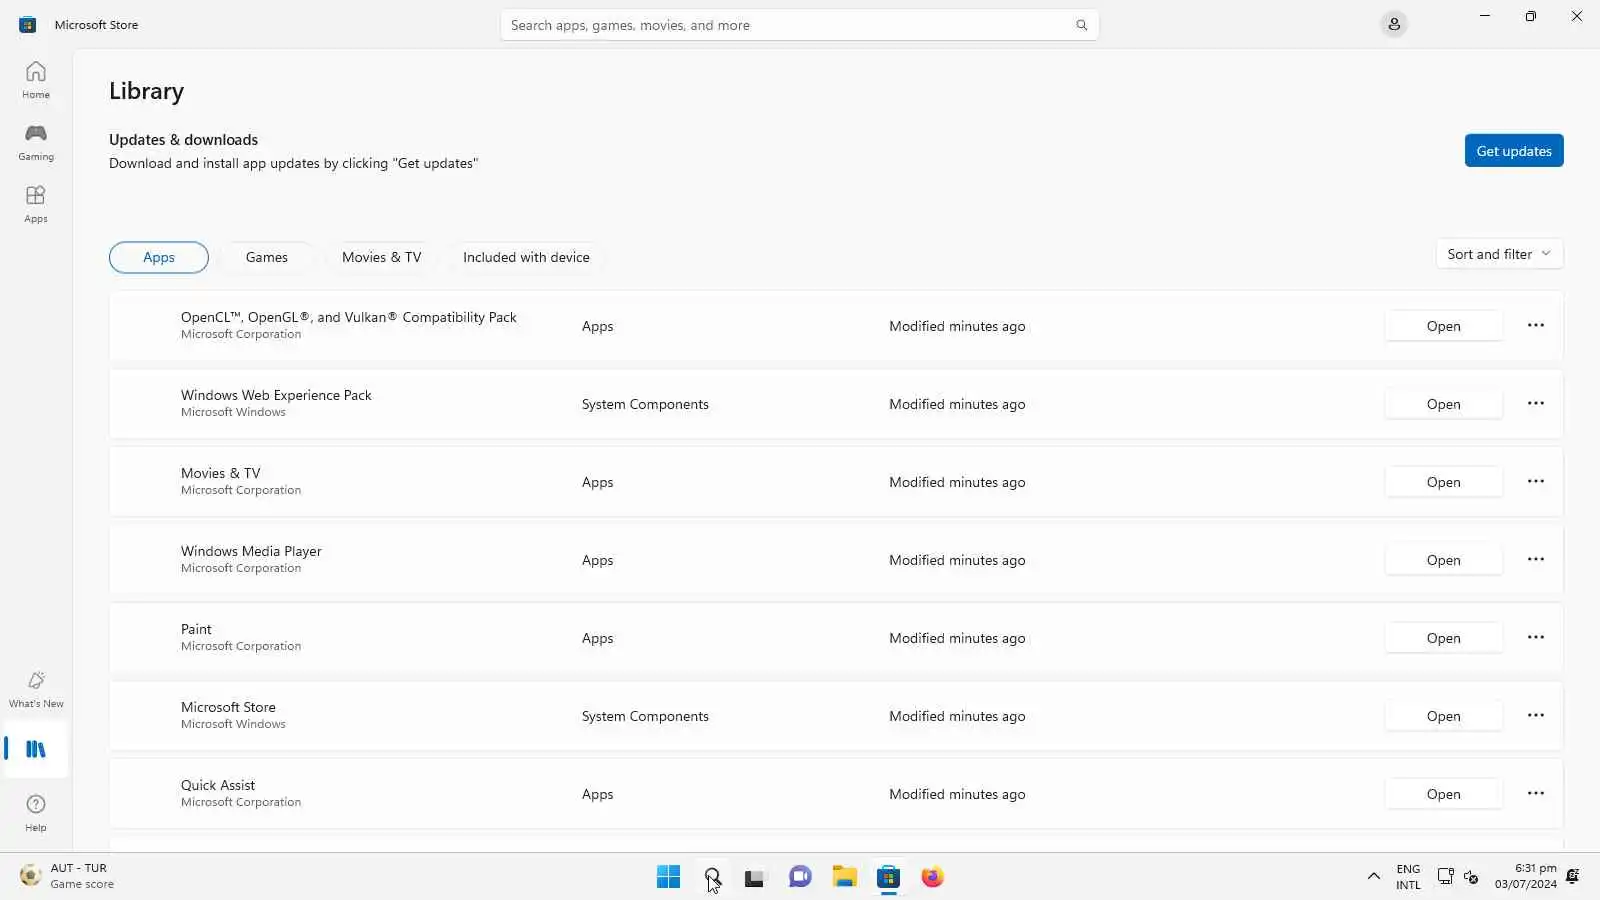Open more options for Microsoft Store row
The width and height of the screenshot is (1600, 900).
(x=1536, y=715)
